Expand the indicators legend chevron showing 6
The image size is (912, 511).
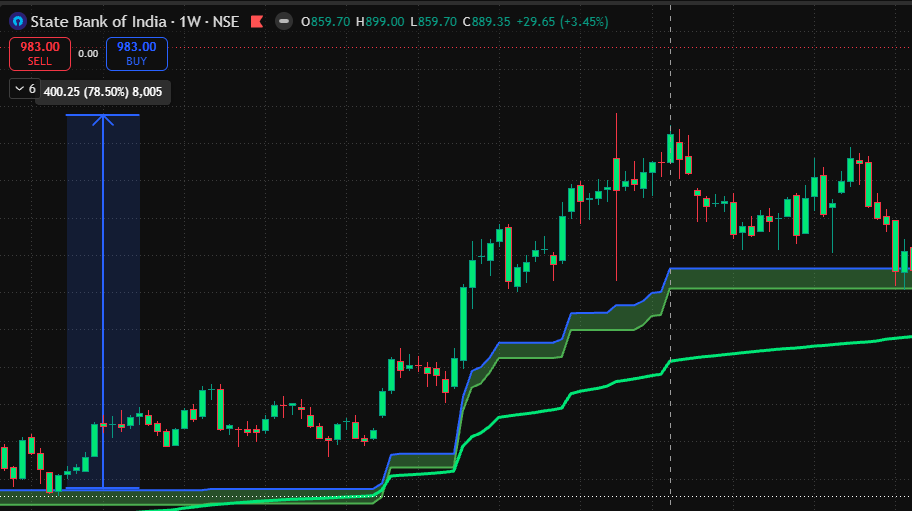(25, 89)
